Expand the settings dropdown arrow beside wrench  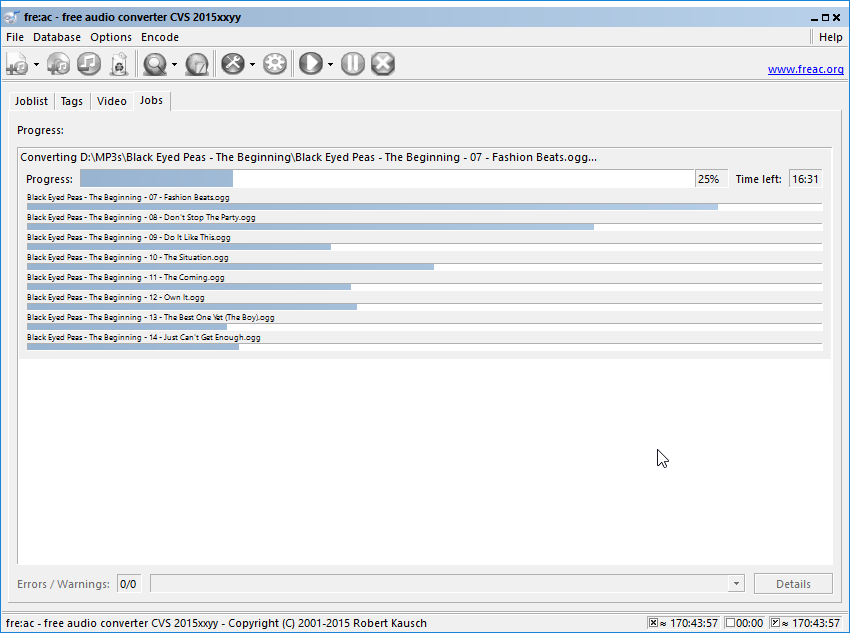click(252, 64)
